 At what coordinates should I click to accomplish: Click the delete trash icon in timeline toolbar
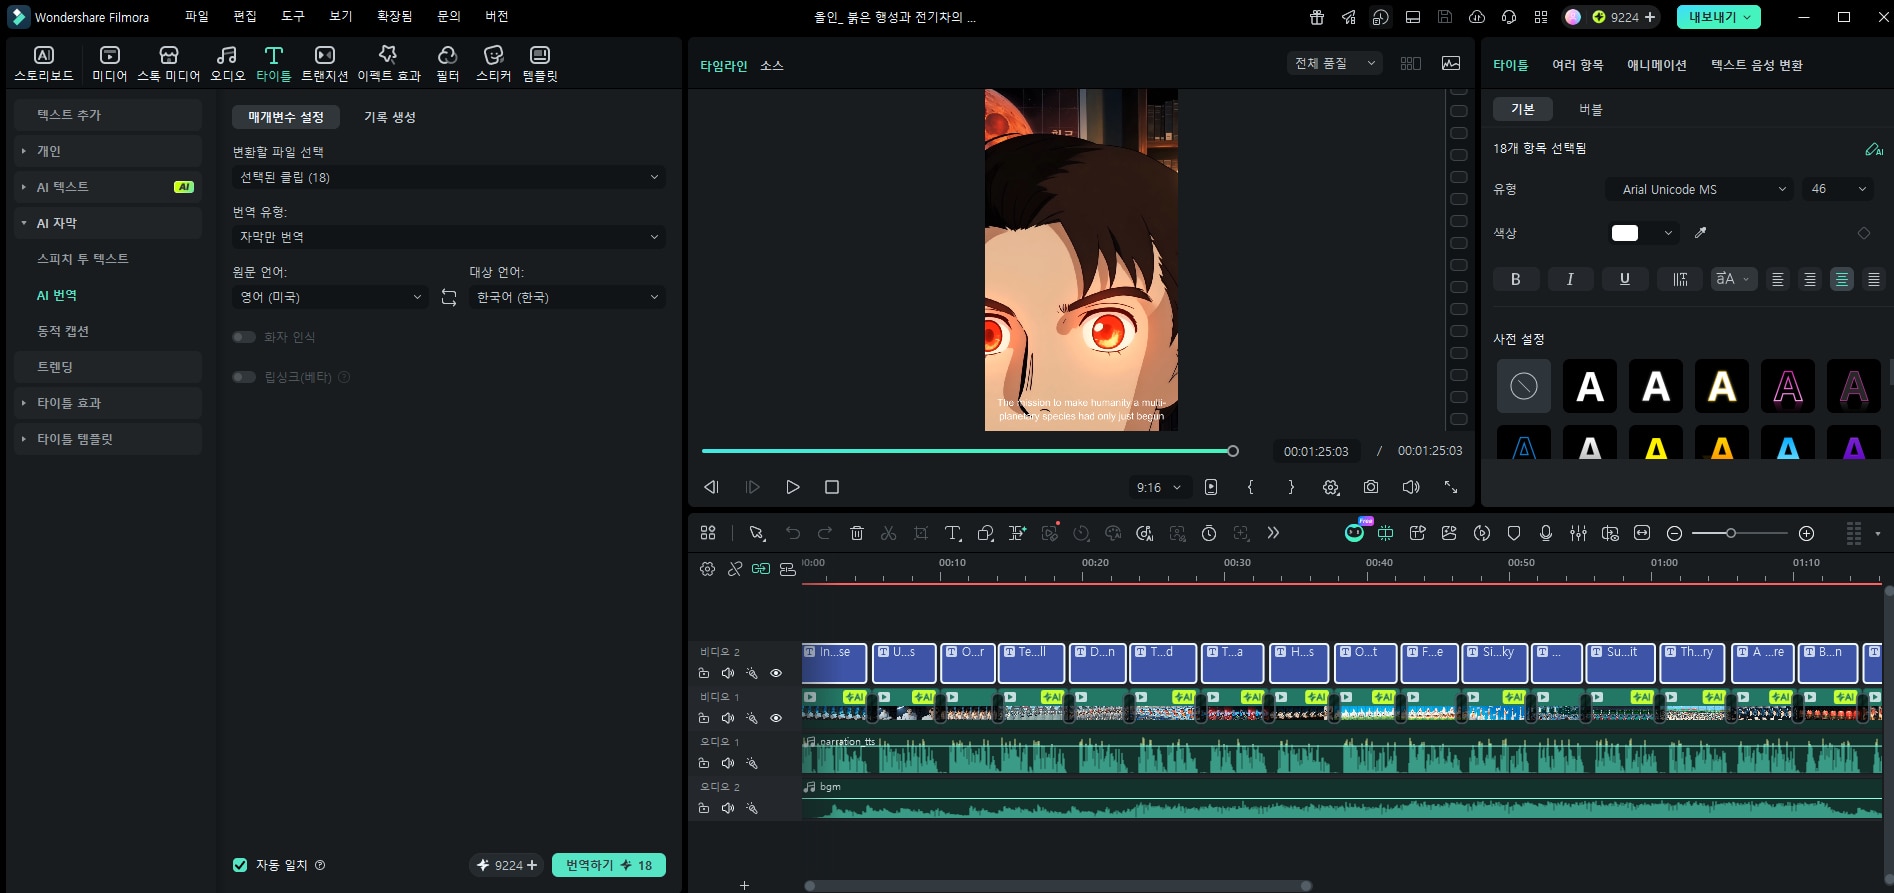click(857, 533)
